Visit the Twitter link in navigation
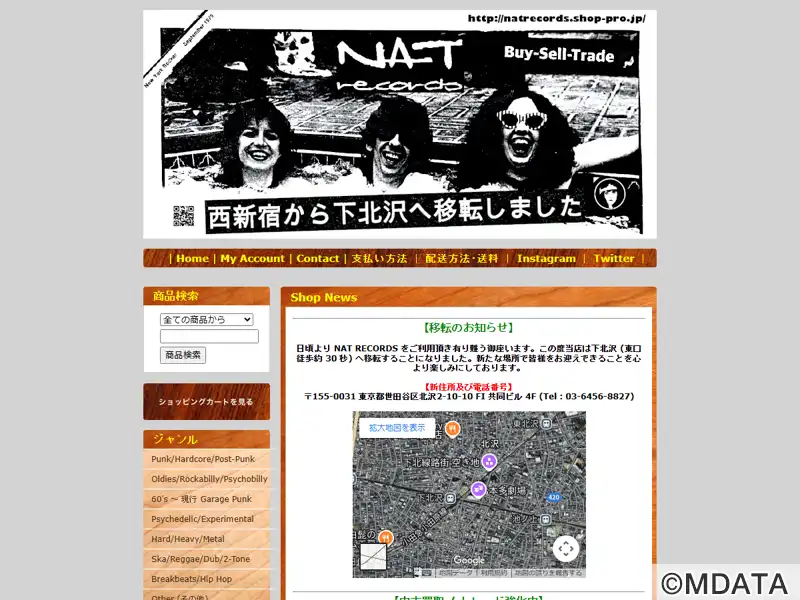800x600 pixels. click(614, 258)
